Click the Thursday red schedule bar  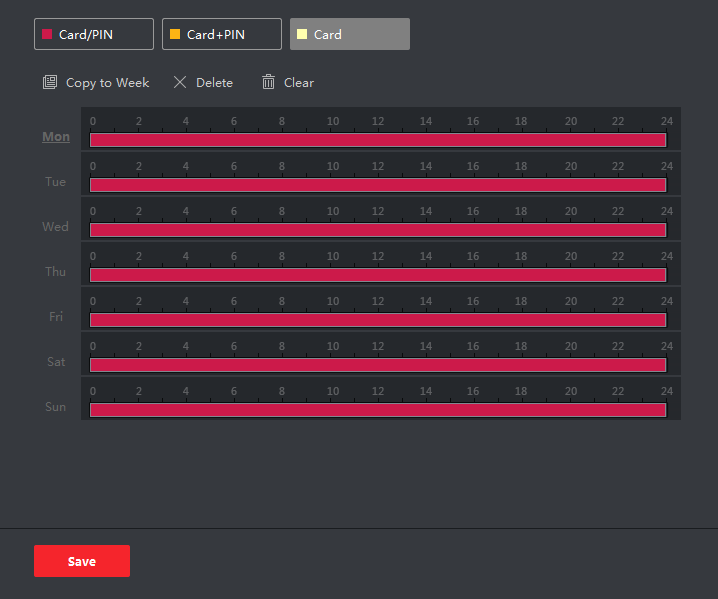(x=378, y=275)
